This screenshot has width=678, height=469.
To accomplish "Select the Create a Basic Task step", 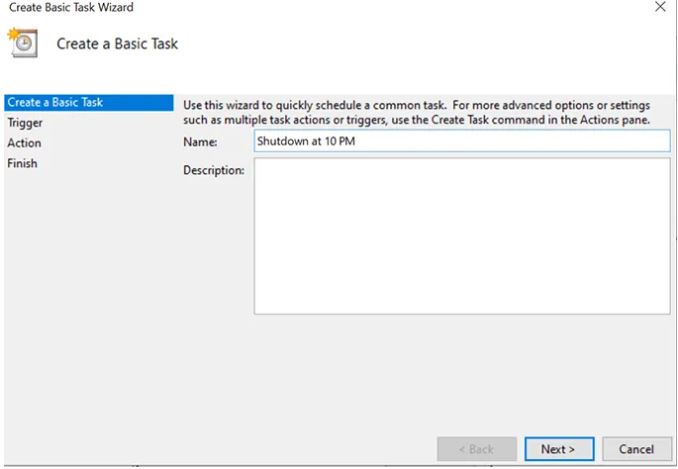I will [55, 102].
